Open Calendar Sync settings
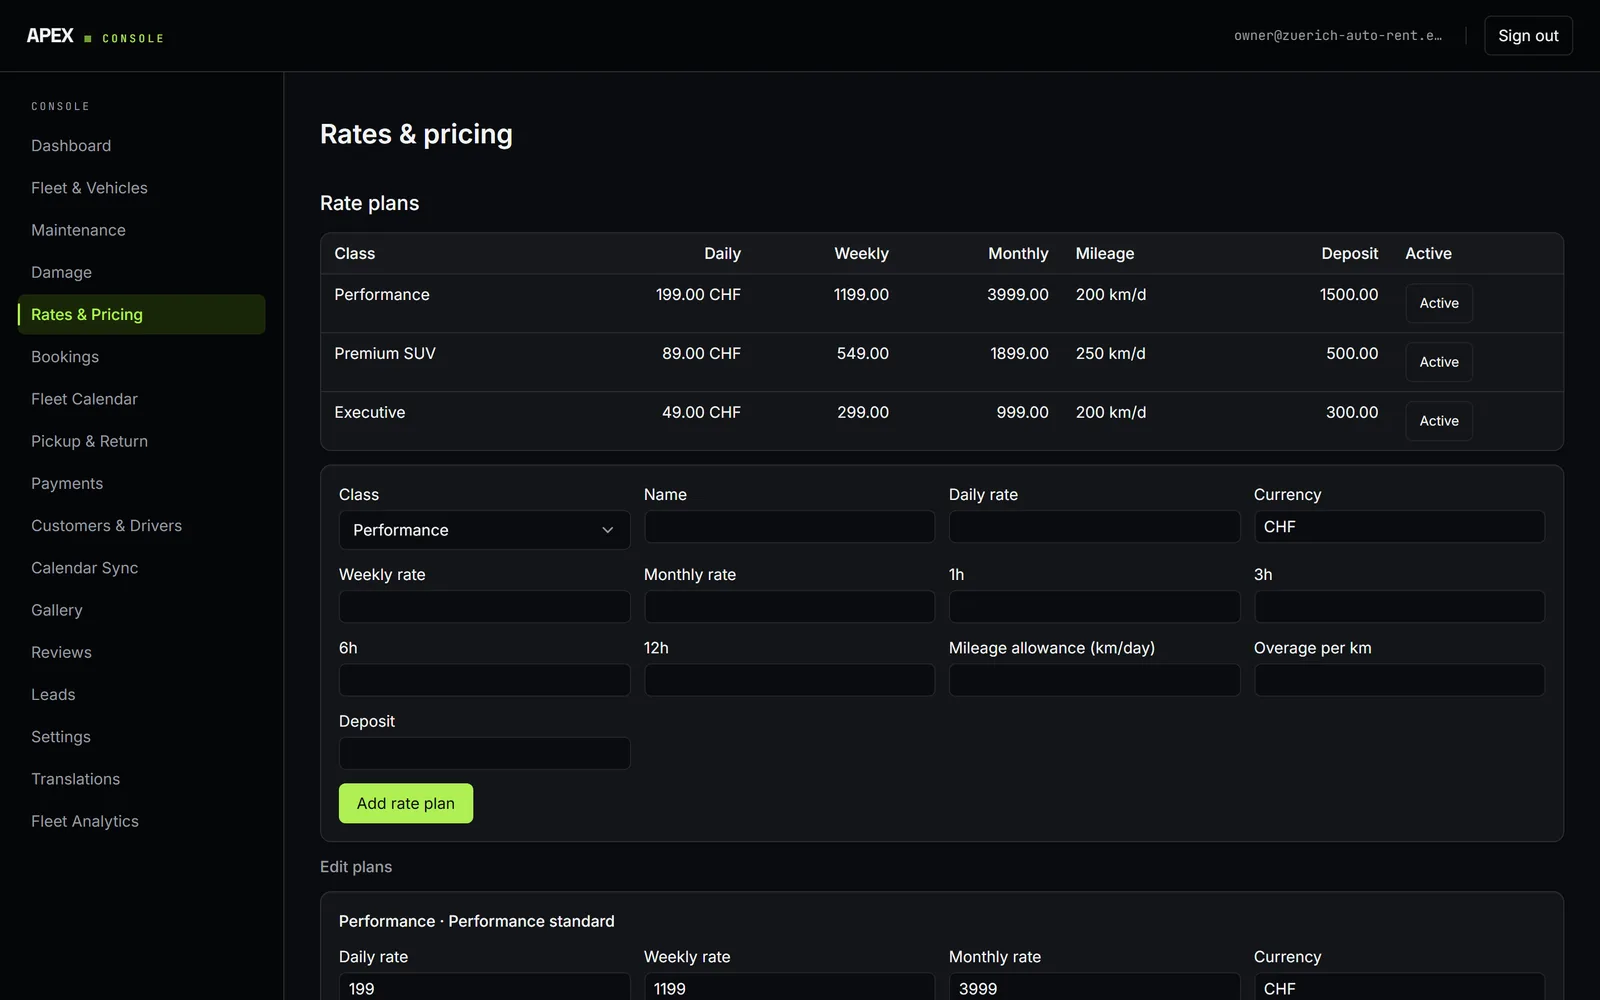The height and width of the screenshot is (1000, 1600). tap(141, 568)
